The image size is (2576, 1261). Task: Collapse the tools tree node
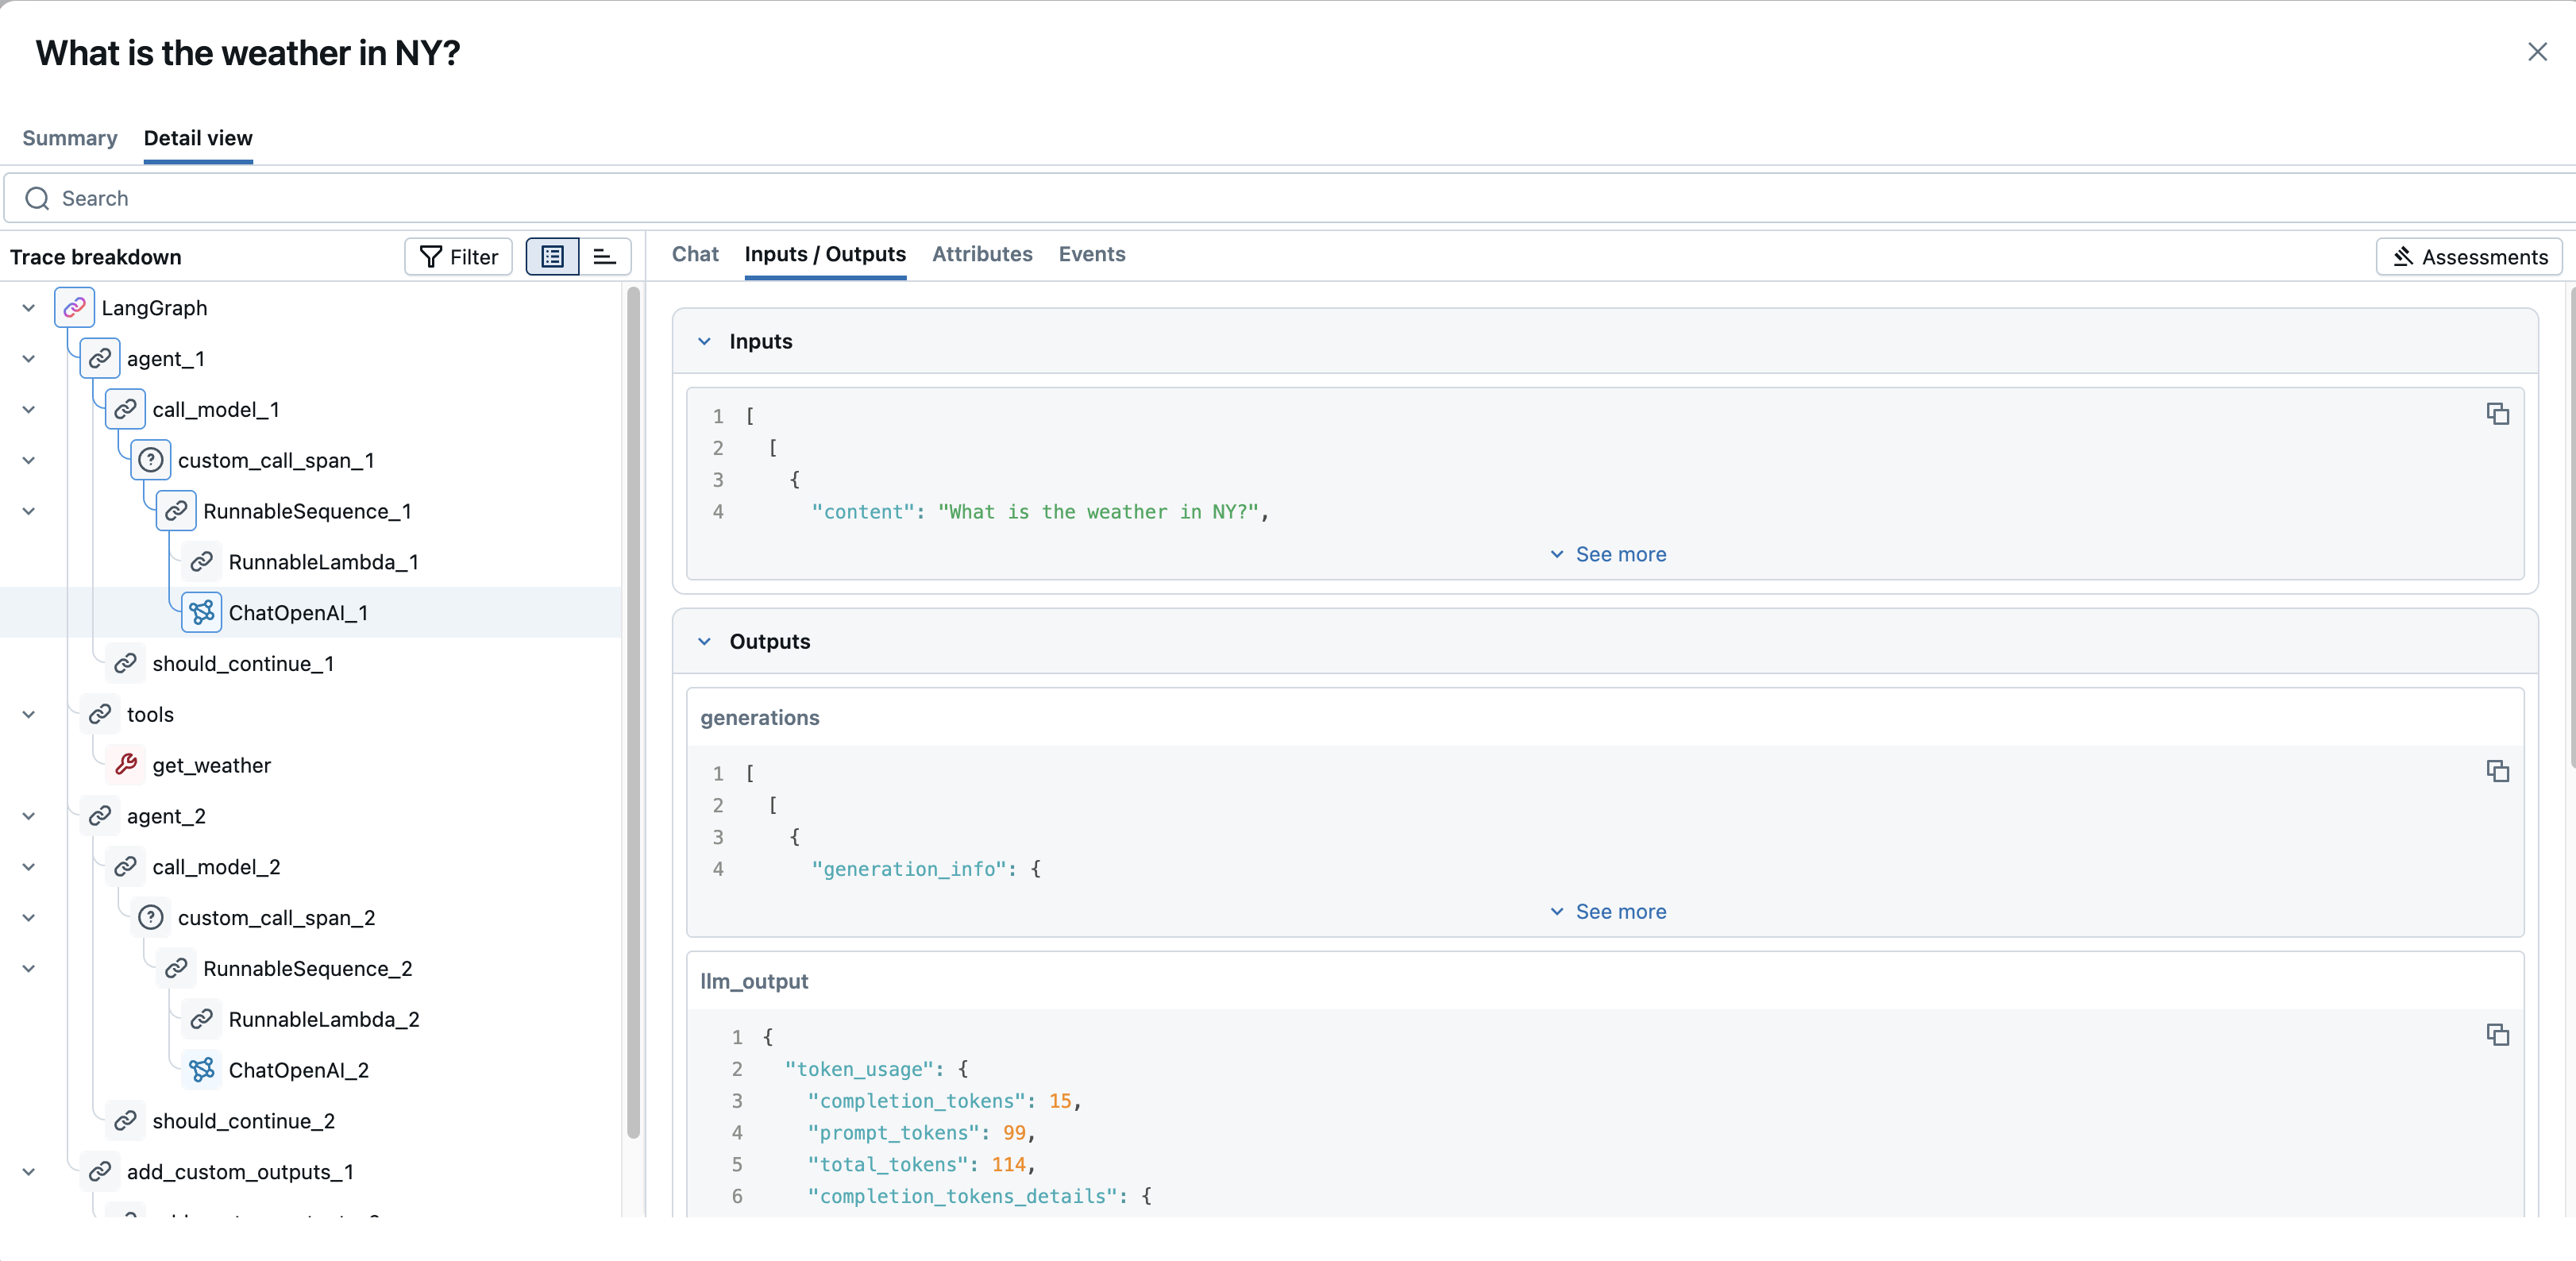pyautogui.click(x=28, y=714)
